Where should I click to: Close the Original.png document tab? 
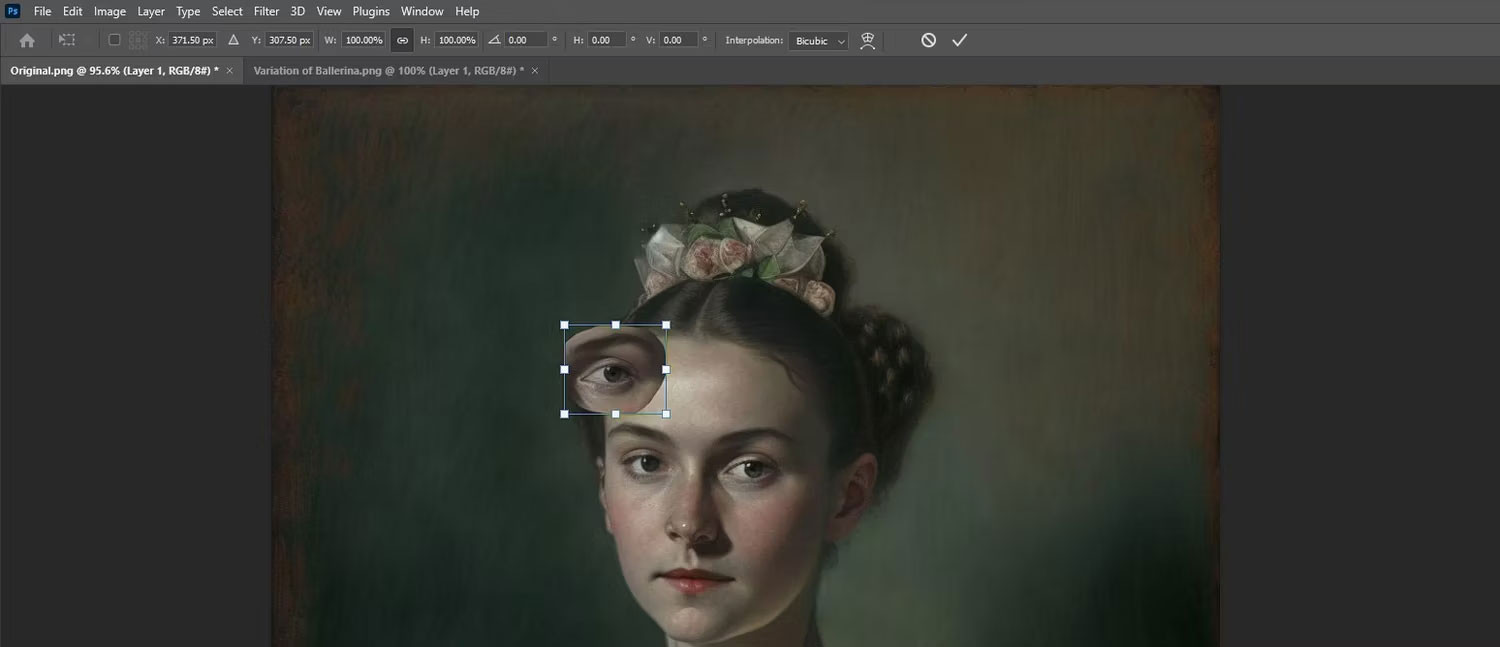point(229,71)
